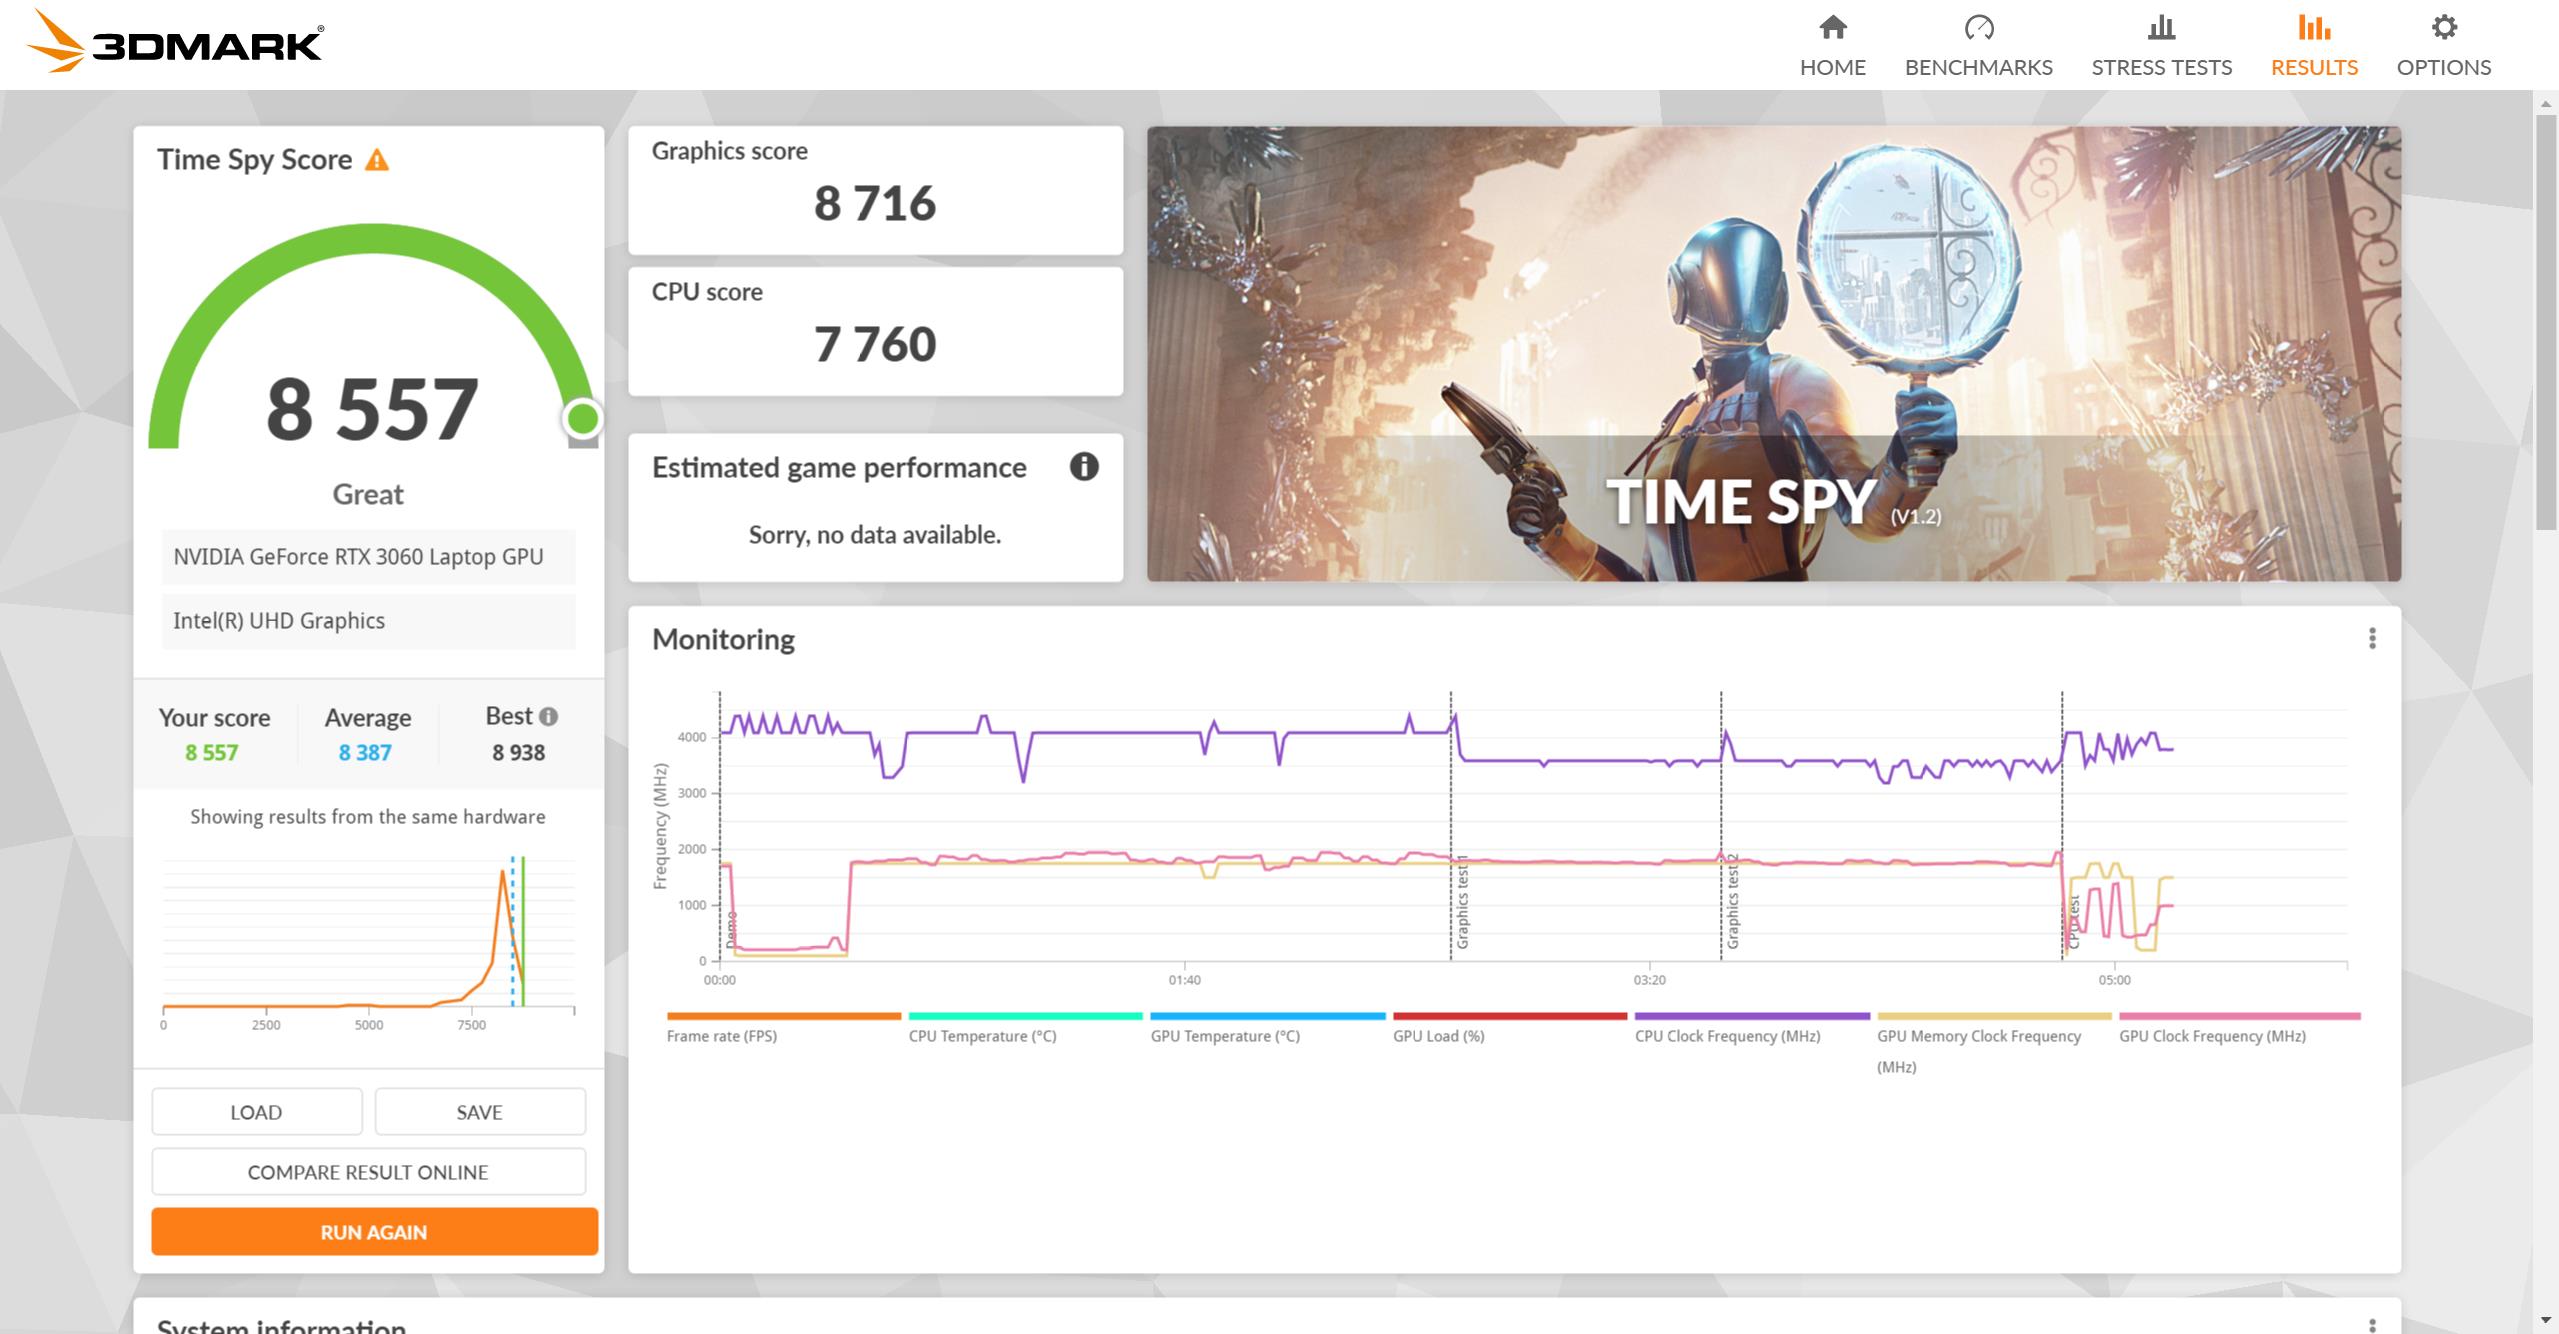Screen dimensions: 2559x1334
Task: Open the Options gear icon
Action: click(x=2443, y=28)
